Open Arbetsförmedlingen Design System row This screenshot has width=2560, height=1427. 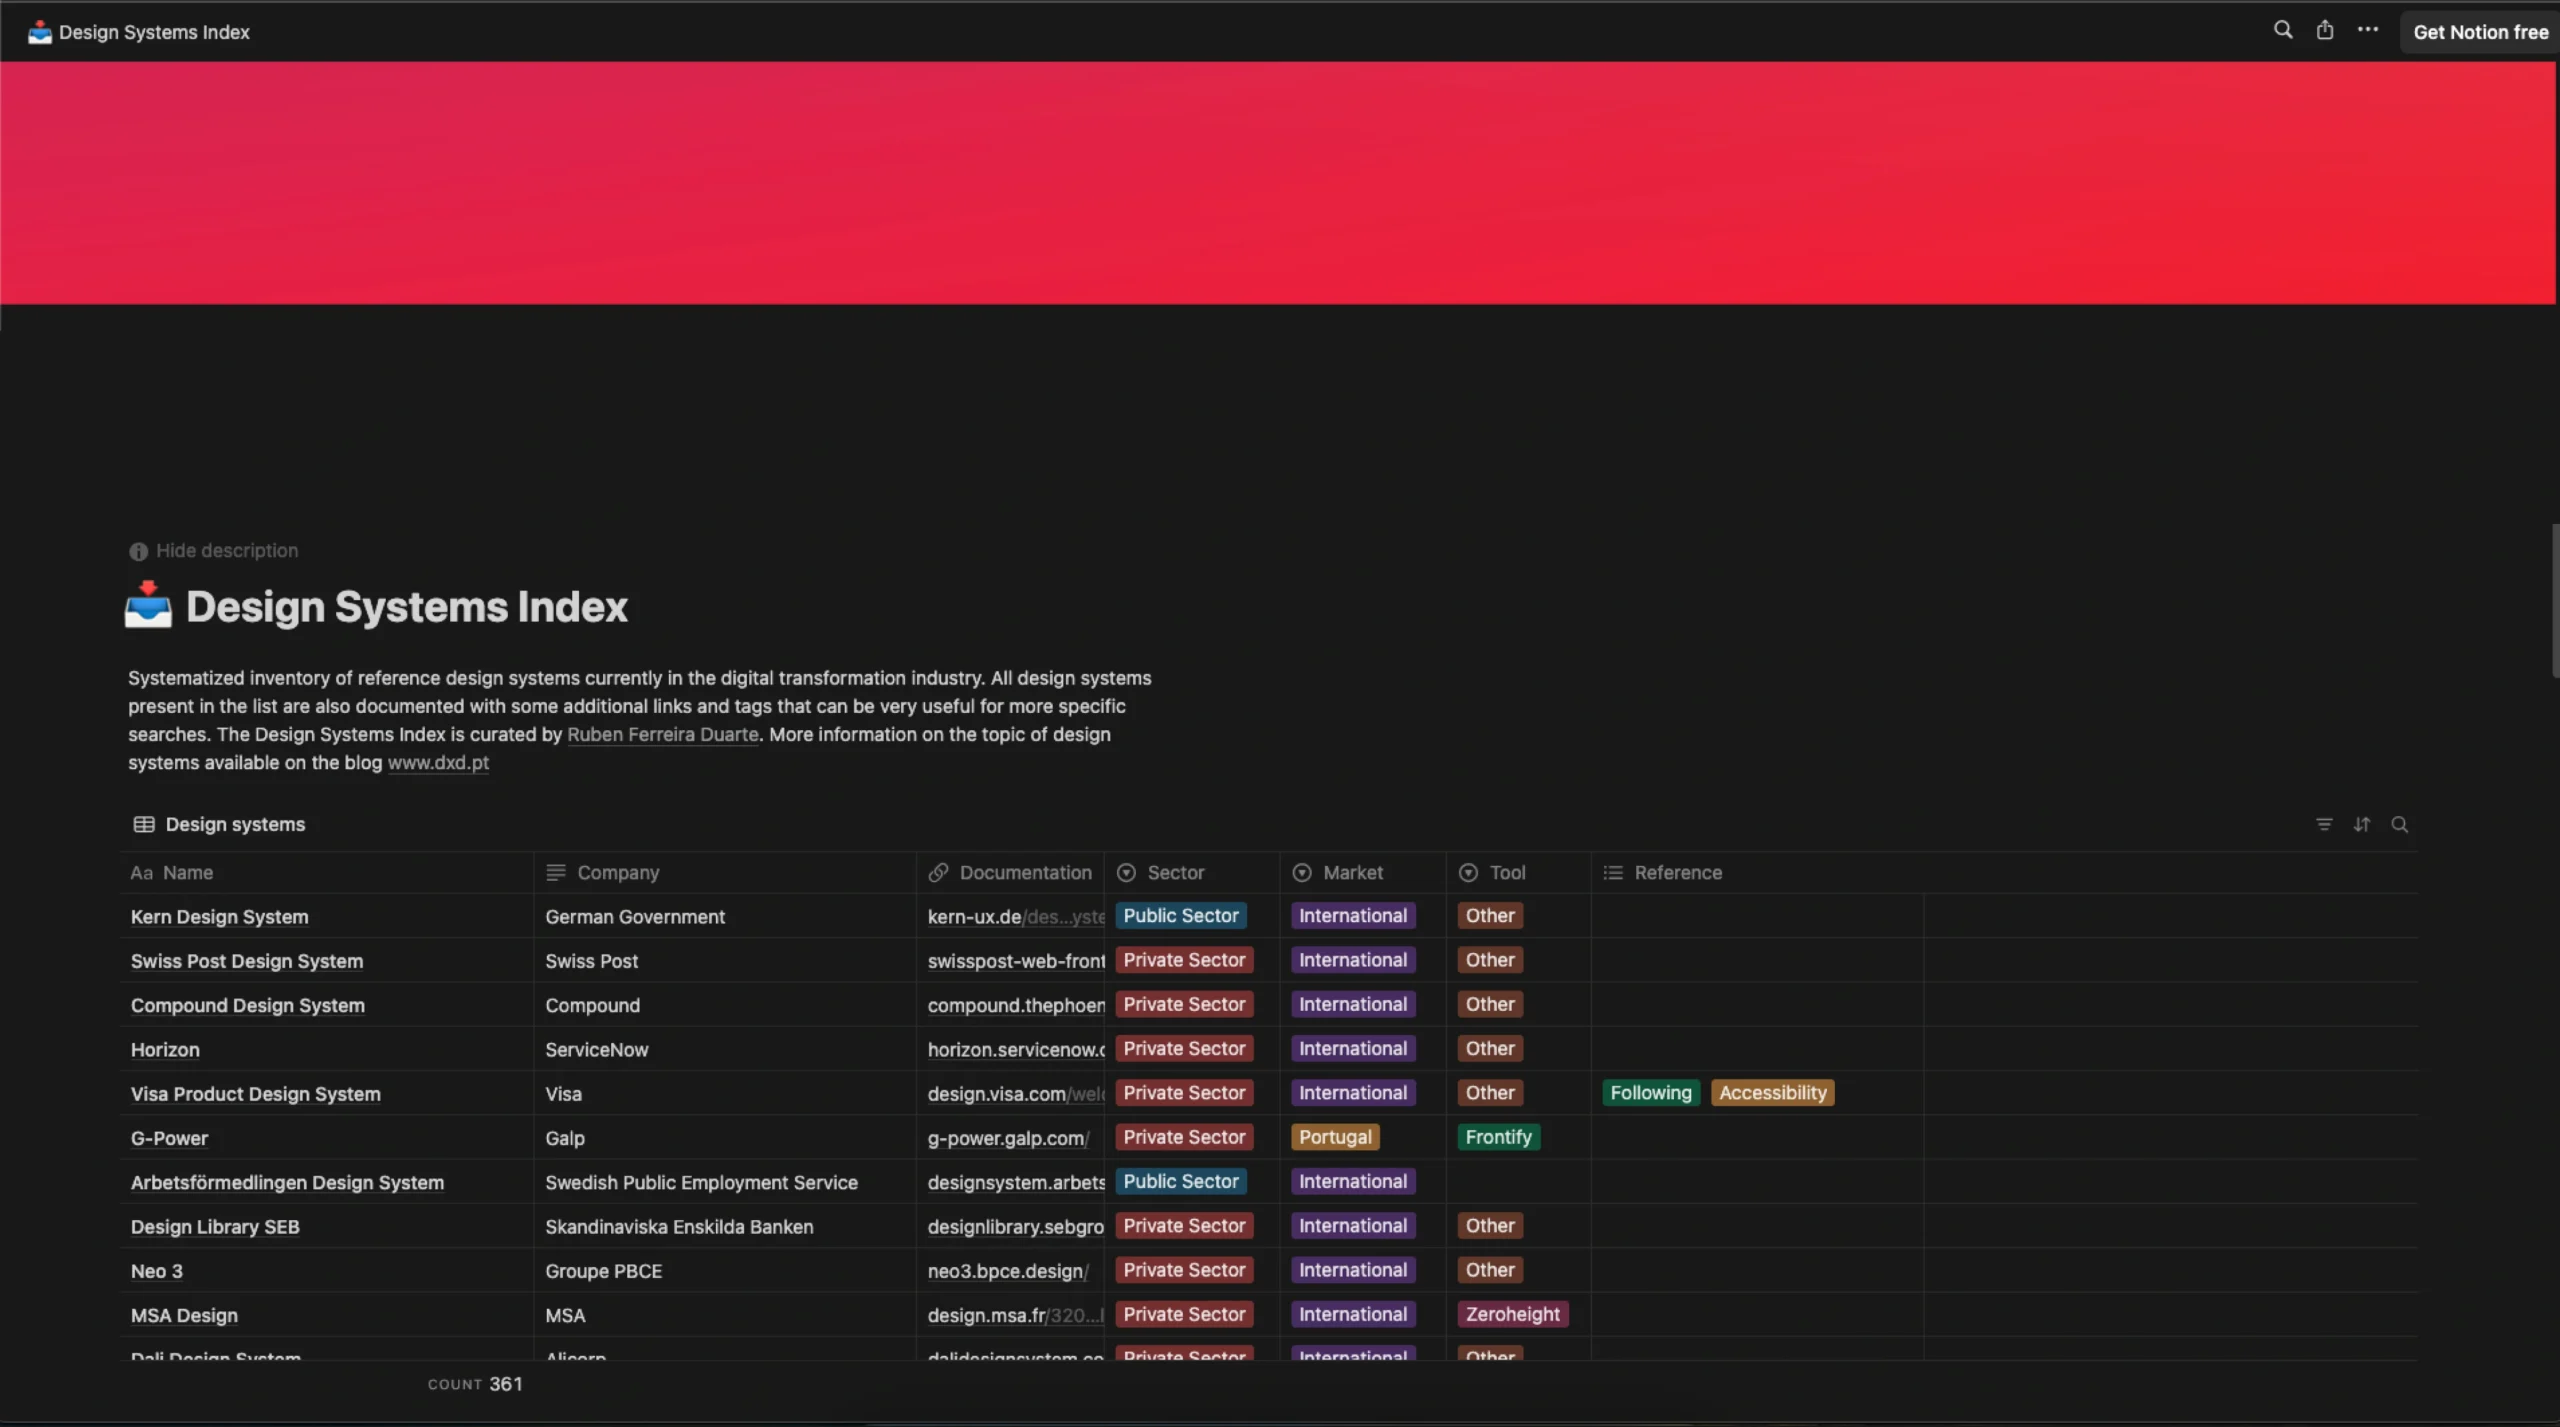click(287, 1182)
